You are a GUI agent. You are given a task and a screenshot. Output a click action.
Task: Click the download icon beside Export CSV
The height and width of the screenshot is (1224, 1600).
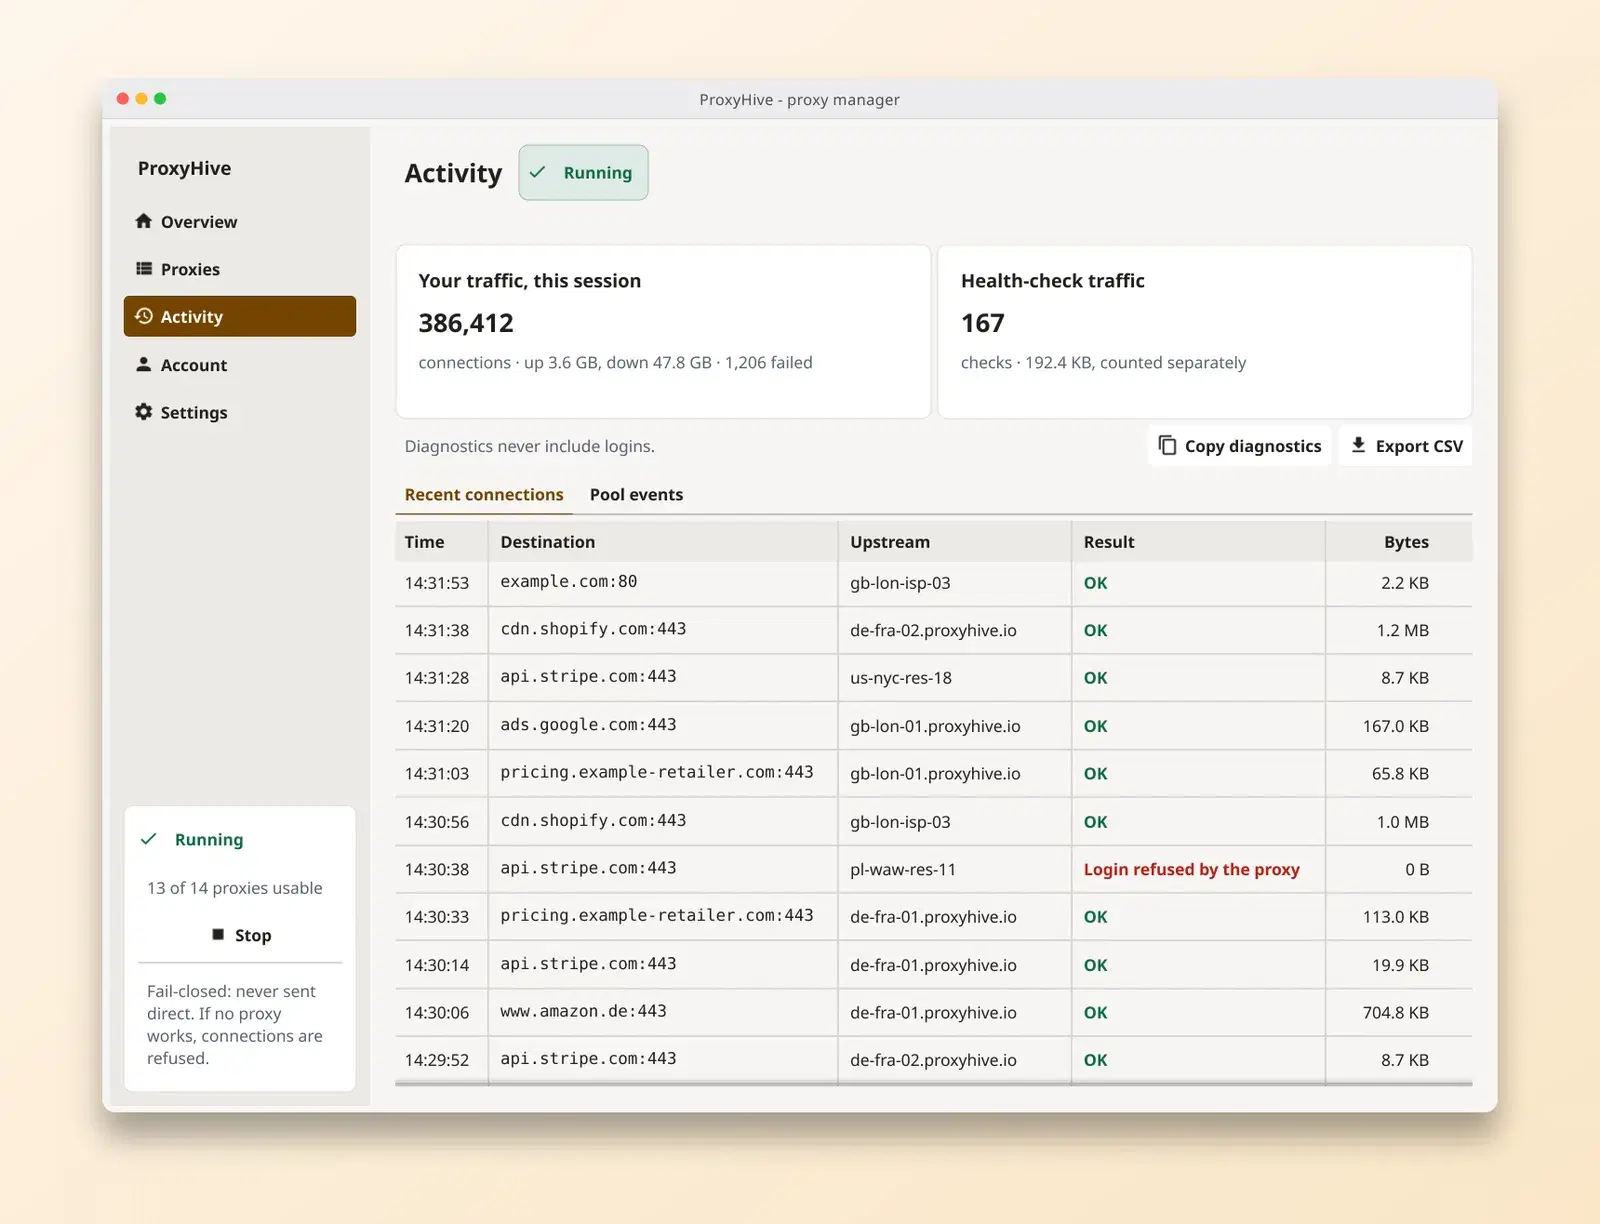[1358, 445]
